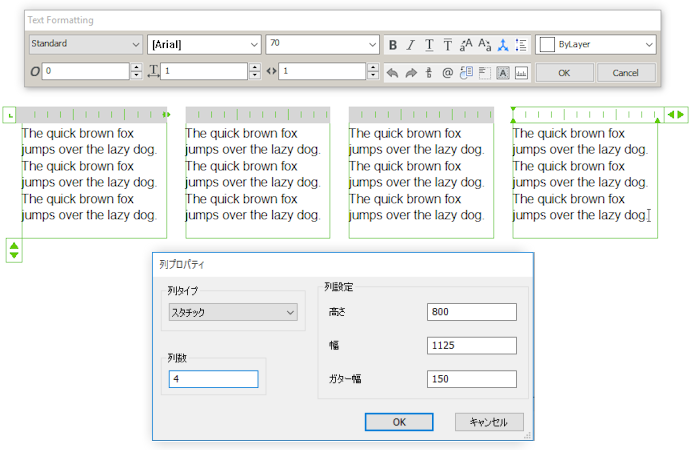The height and width of the screenshot is (450, 691).
Task: Click the resize grip of 列プロパティ dialog
Action: [528, 435]
